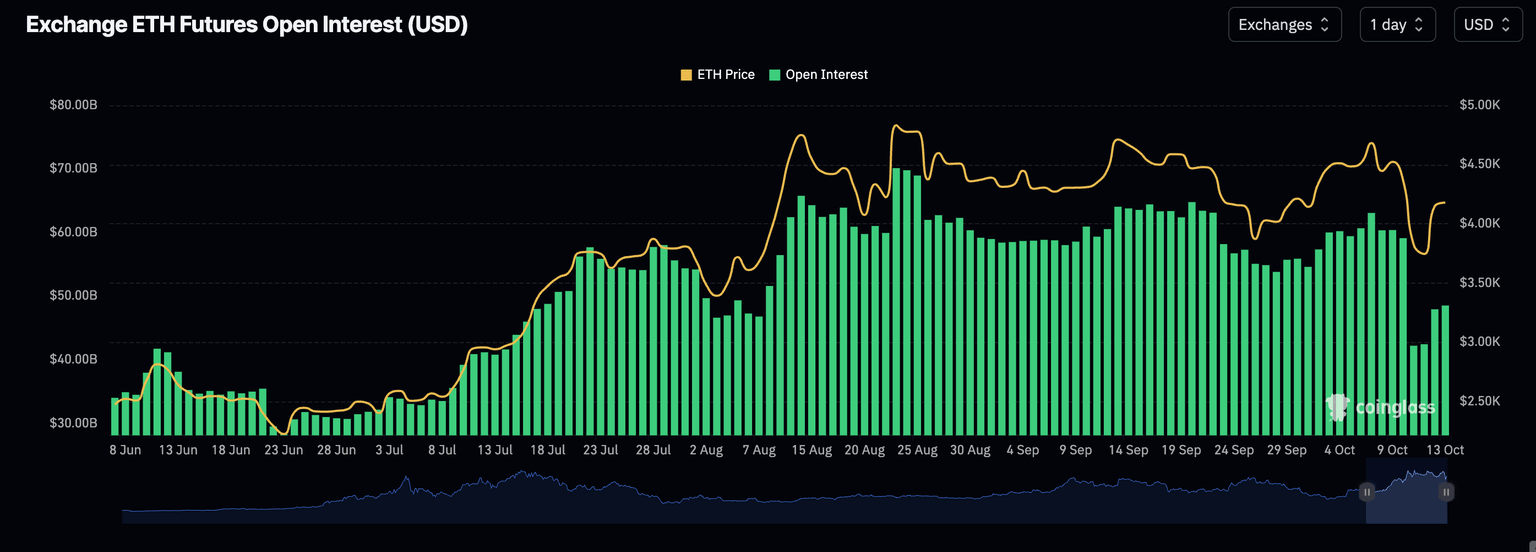Click the yellow ETH Price legend swatch
The height and width of the screenshot is (552, 1536).
[686, 75]
